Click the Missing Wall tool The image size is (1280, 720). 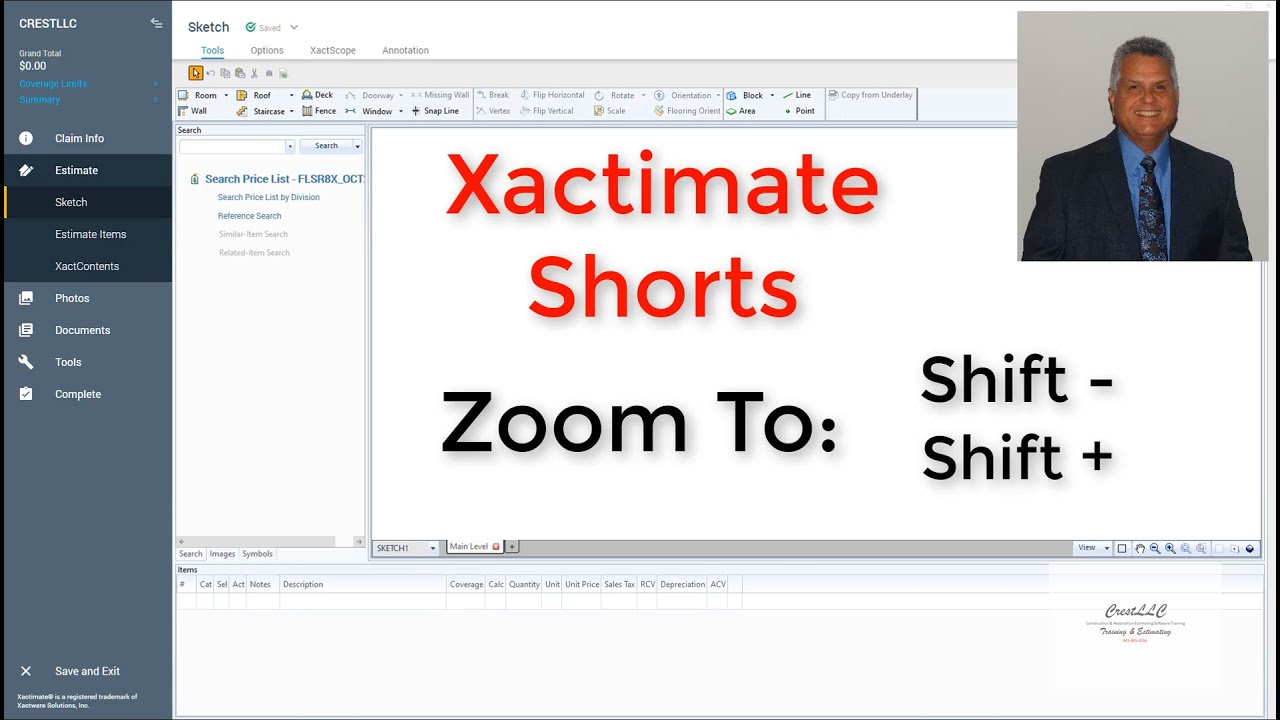(x=440, y=95)
